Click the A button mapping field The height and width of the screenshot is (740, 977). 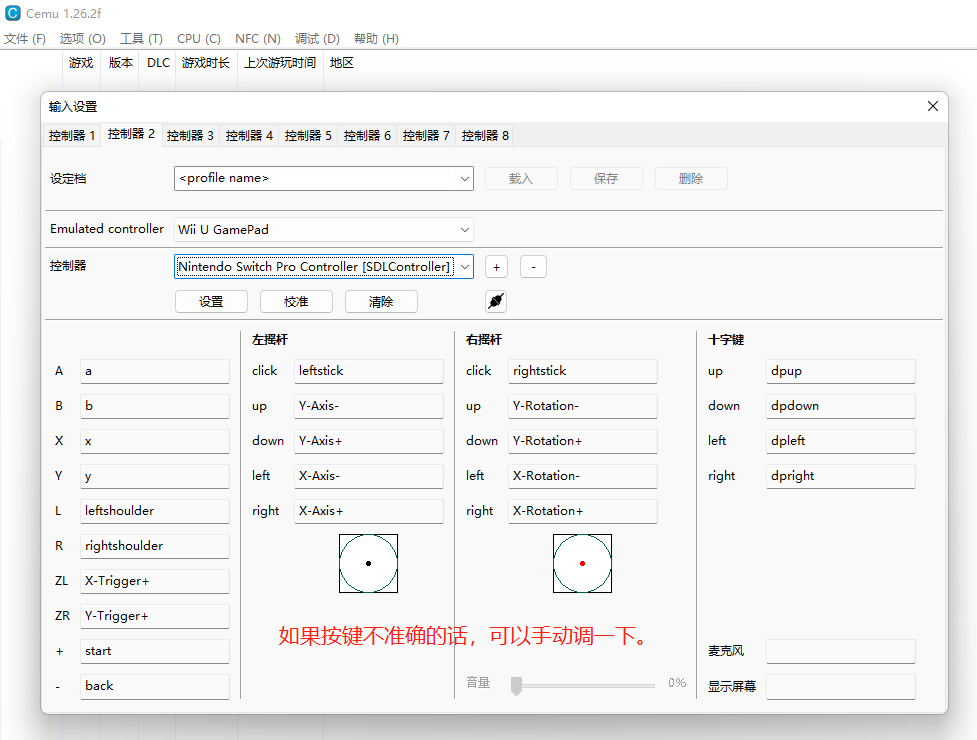tap(154, 370)
